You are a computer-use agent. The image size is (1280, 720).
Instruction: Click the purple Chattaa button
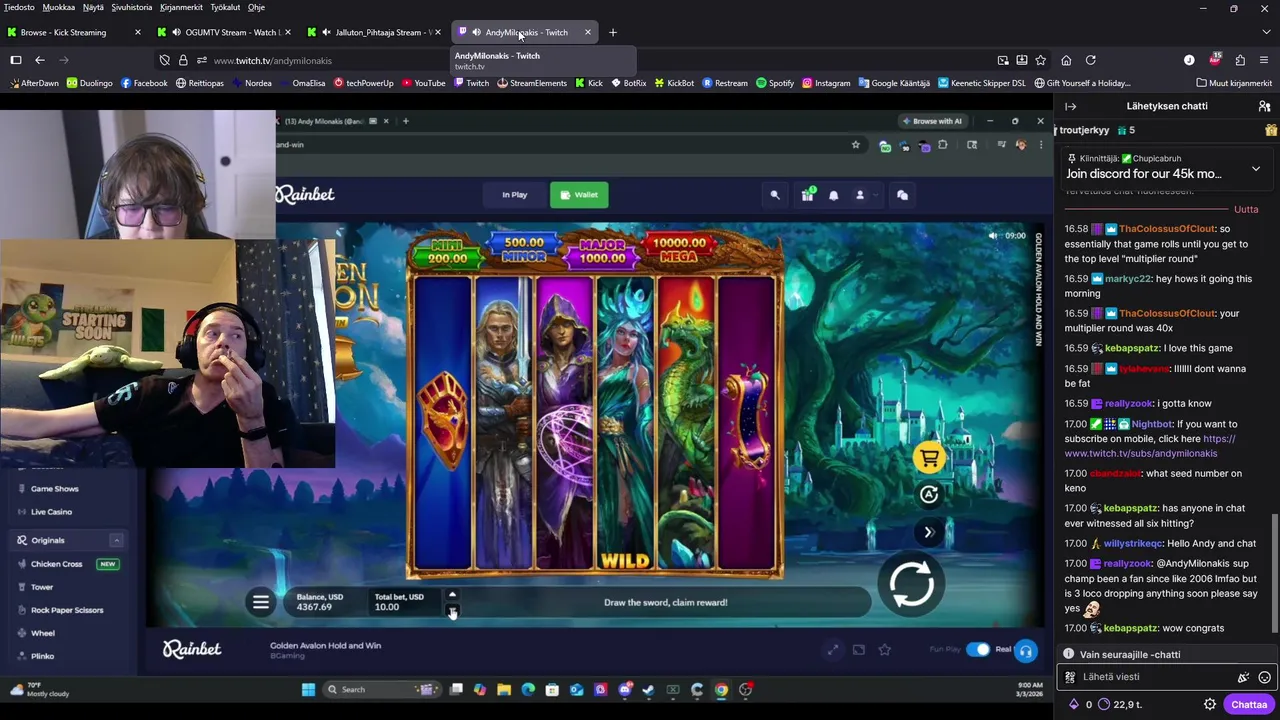pos(1249,704)
